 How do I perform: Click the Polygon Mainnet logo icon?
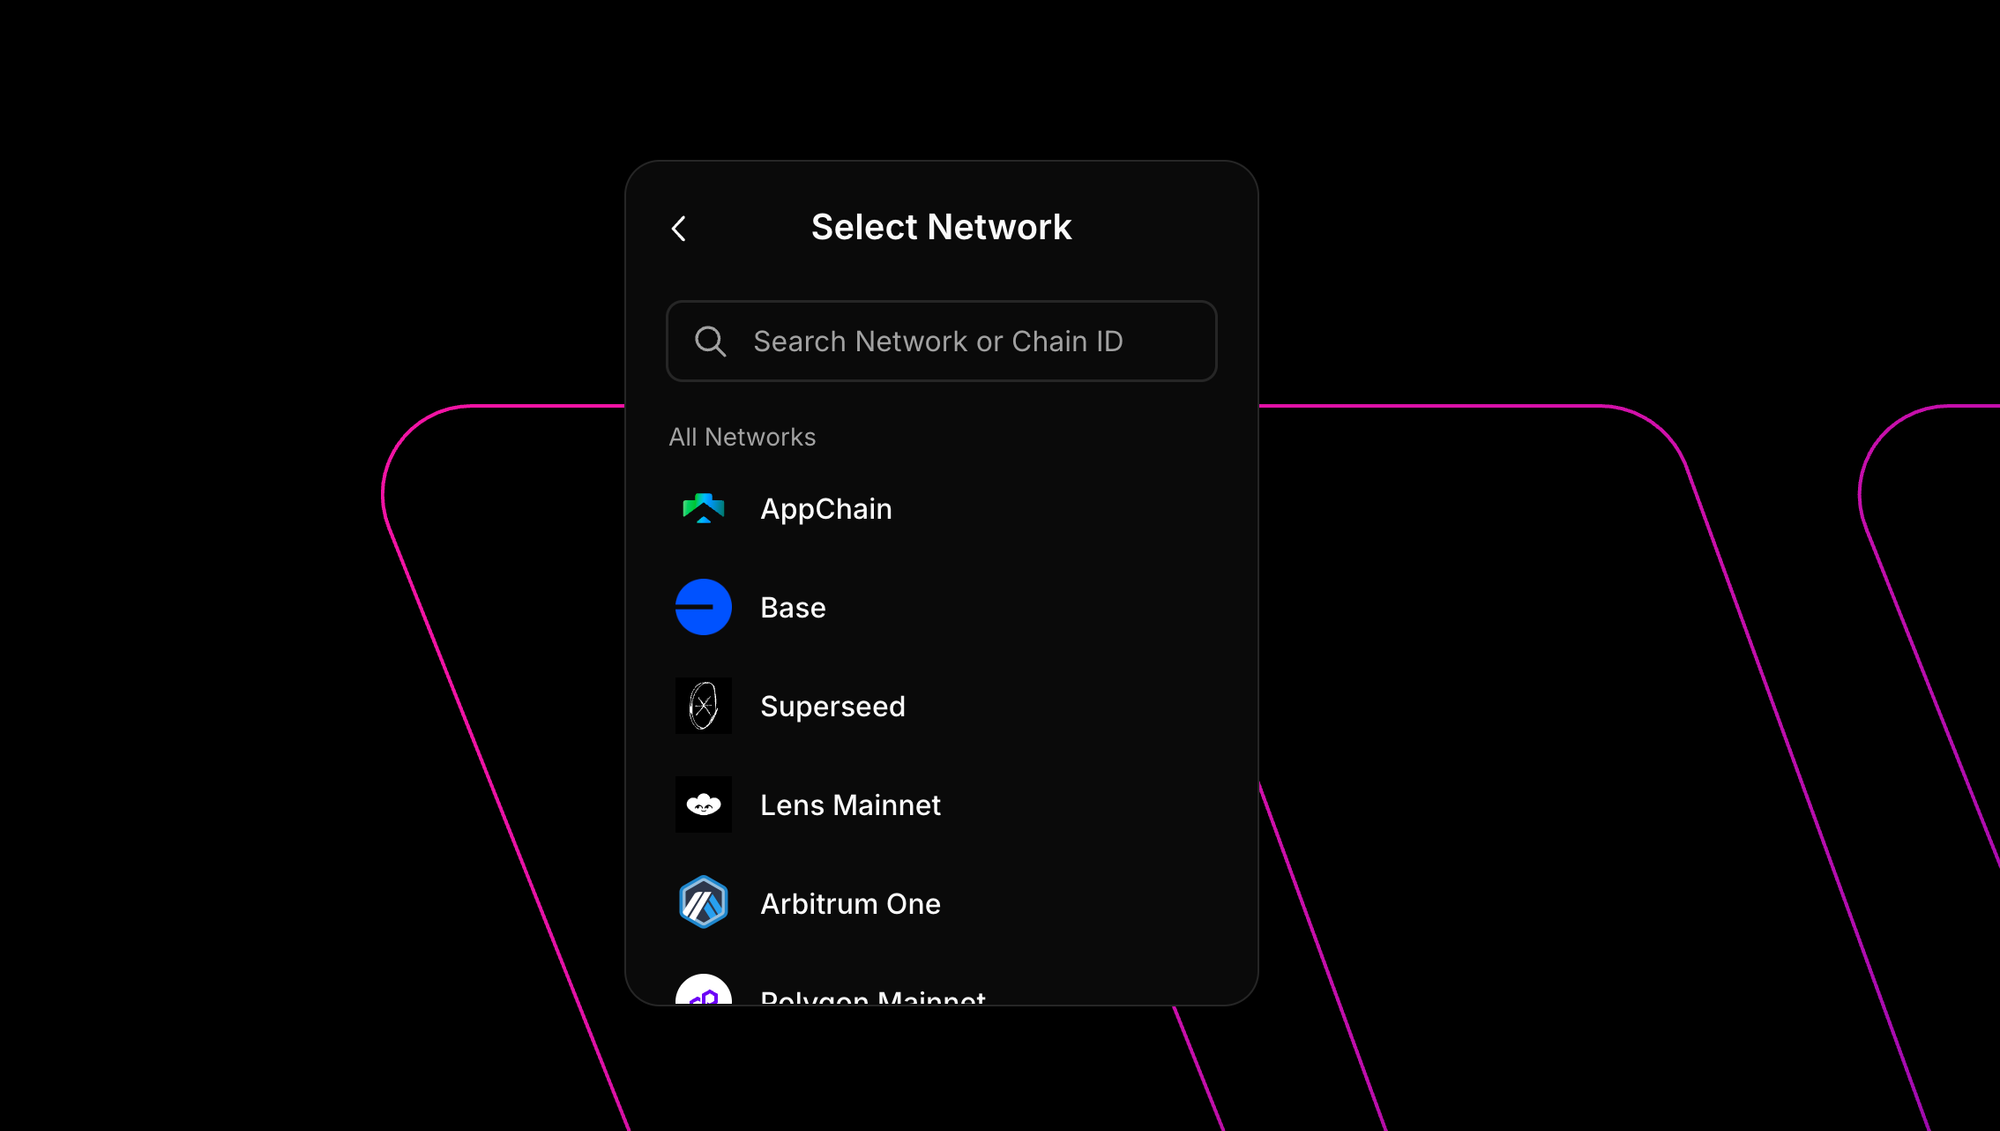[703, 997]
